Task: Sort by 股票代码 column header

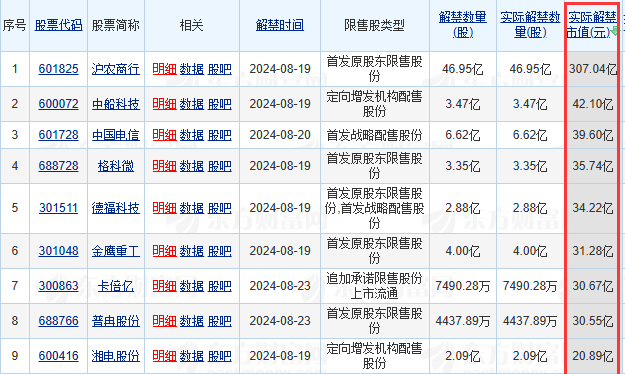Action: [59, 26]
